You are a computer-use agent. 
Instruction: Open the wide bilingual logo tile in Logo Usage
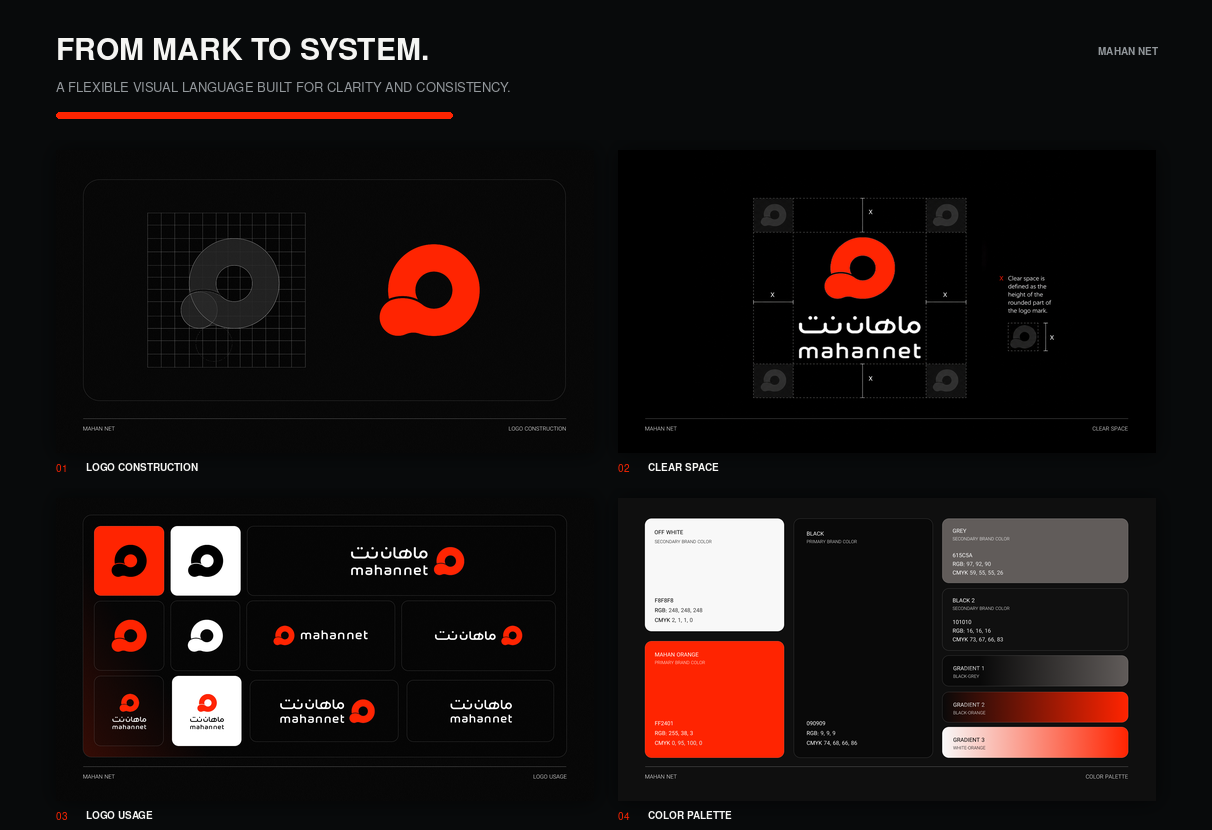pos(401,561)
